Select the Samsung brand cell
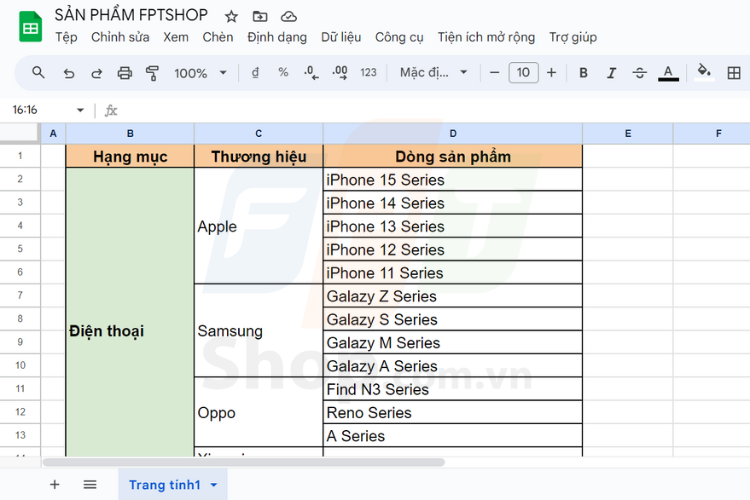 259,331
